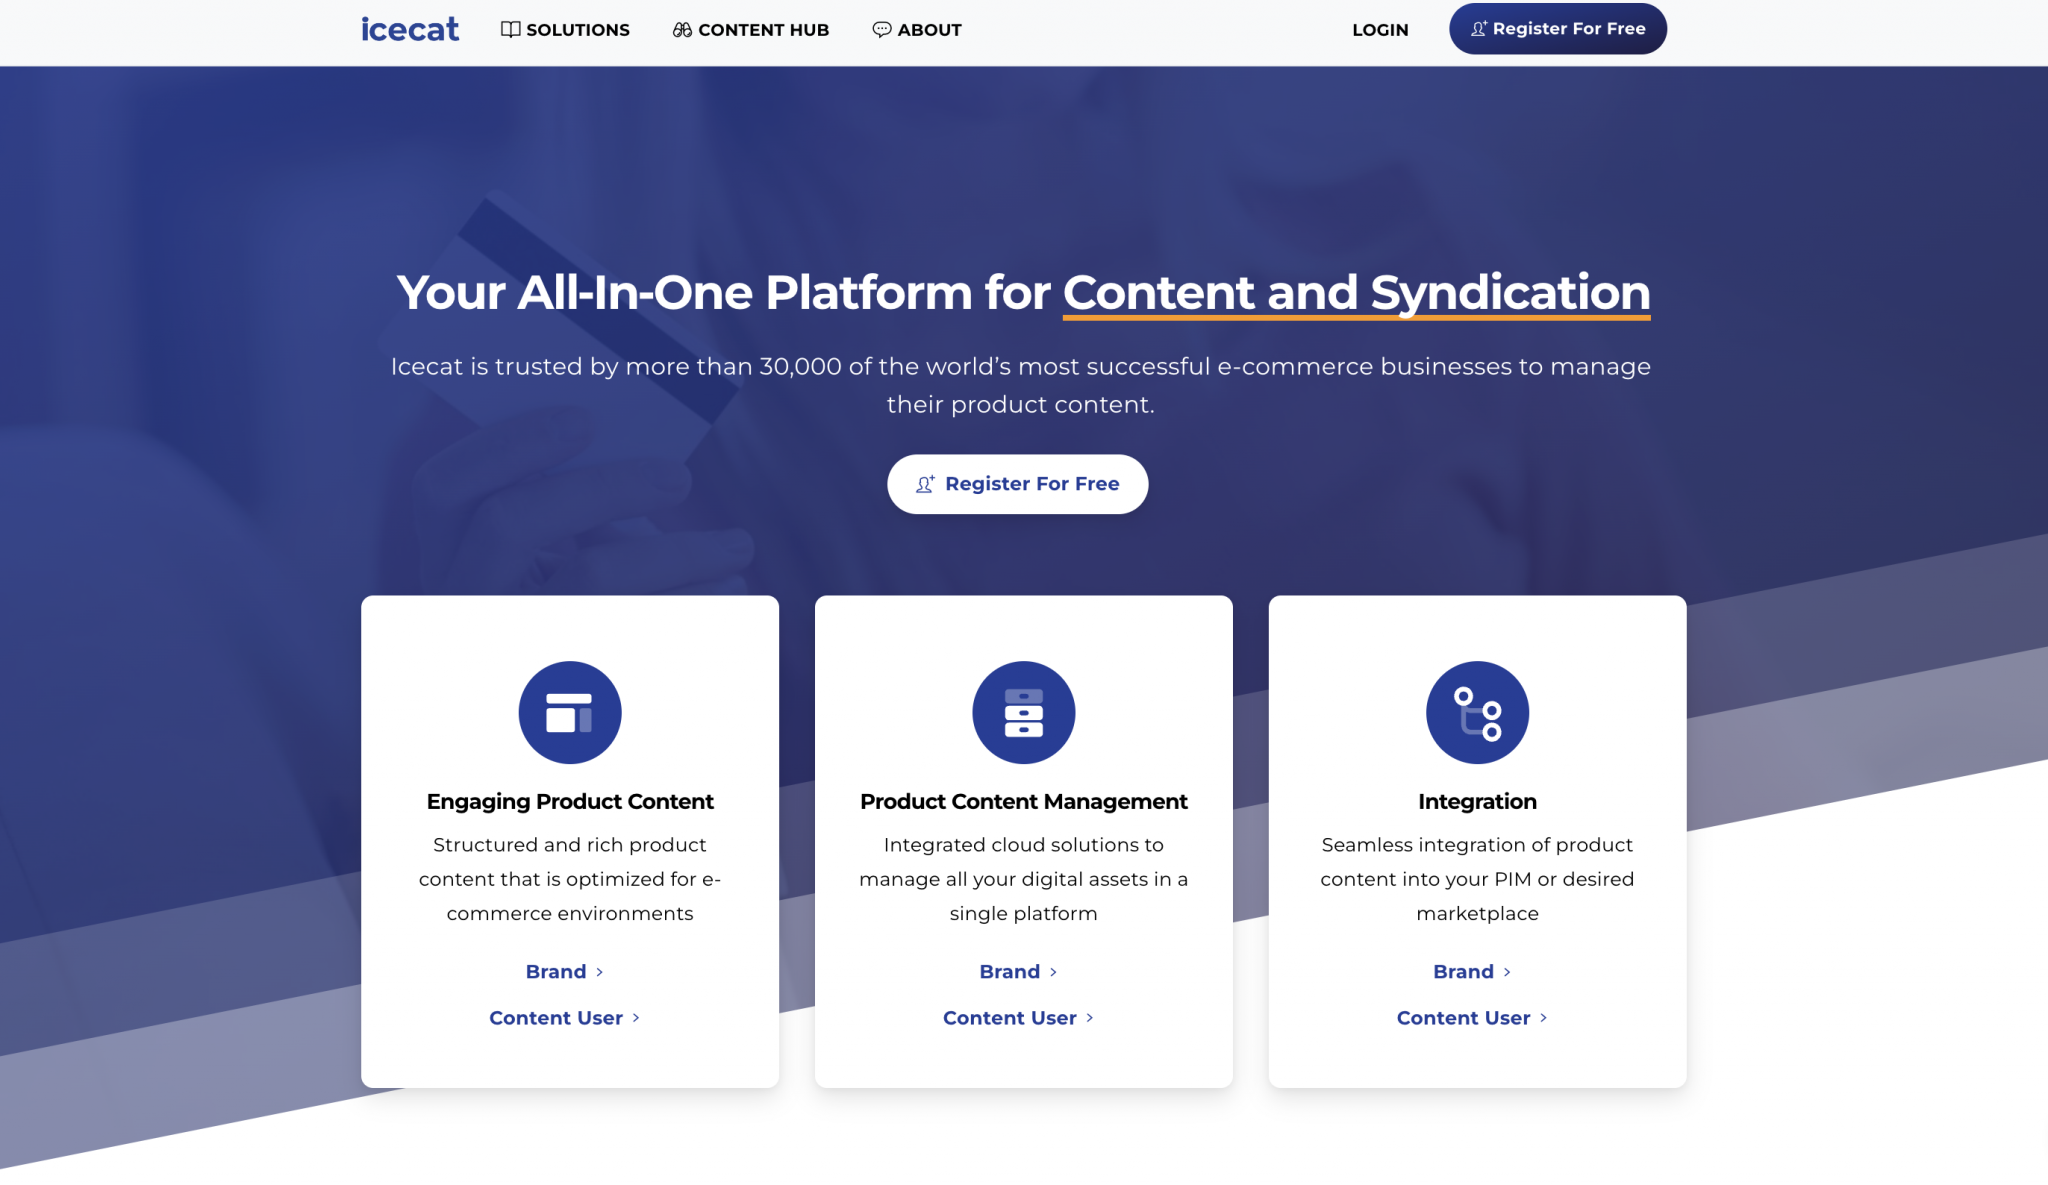
Task: Open the Content Hub menu
Action: click(751, 29)
